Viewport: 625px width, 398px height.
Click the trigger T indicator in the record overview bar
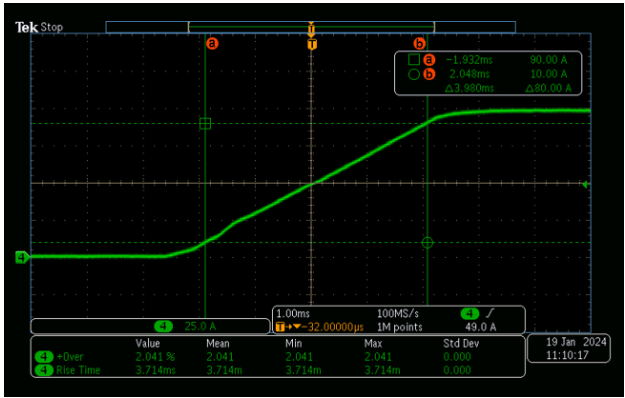(x=311, y=28)
